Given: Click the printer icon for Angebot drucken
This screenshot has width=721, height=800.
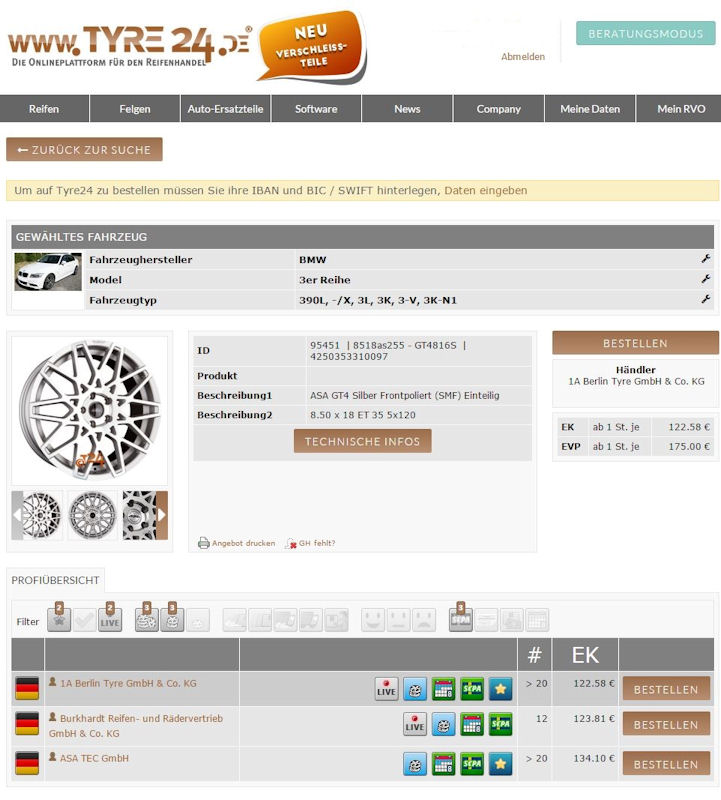Looking at the screenshot, I should (204, 543).
